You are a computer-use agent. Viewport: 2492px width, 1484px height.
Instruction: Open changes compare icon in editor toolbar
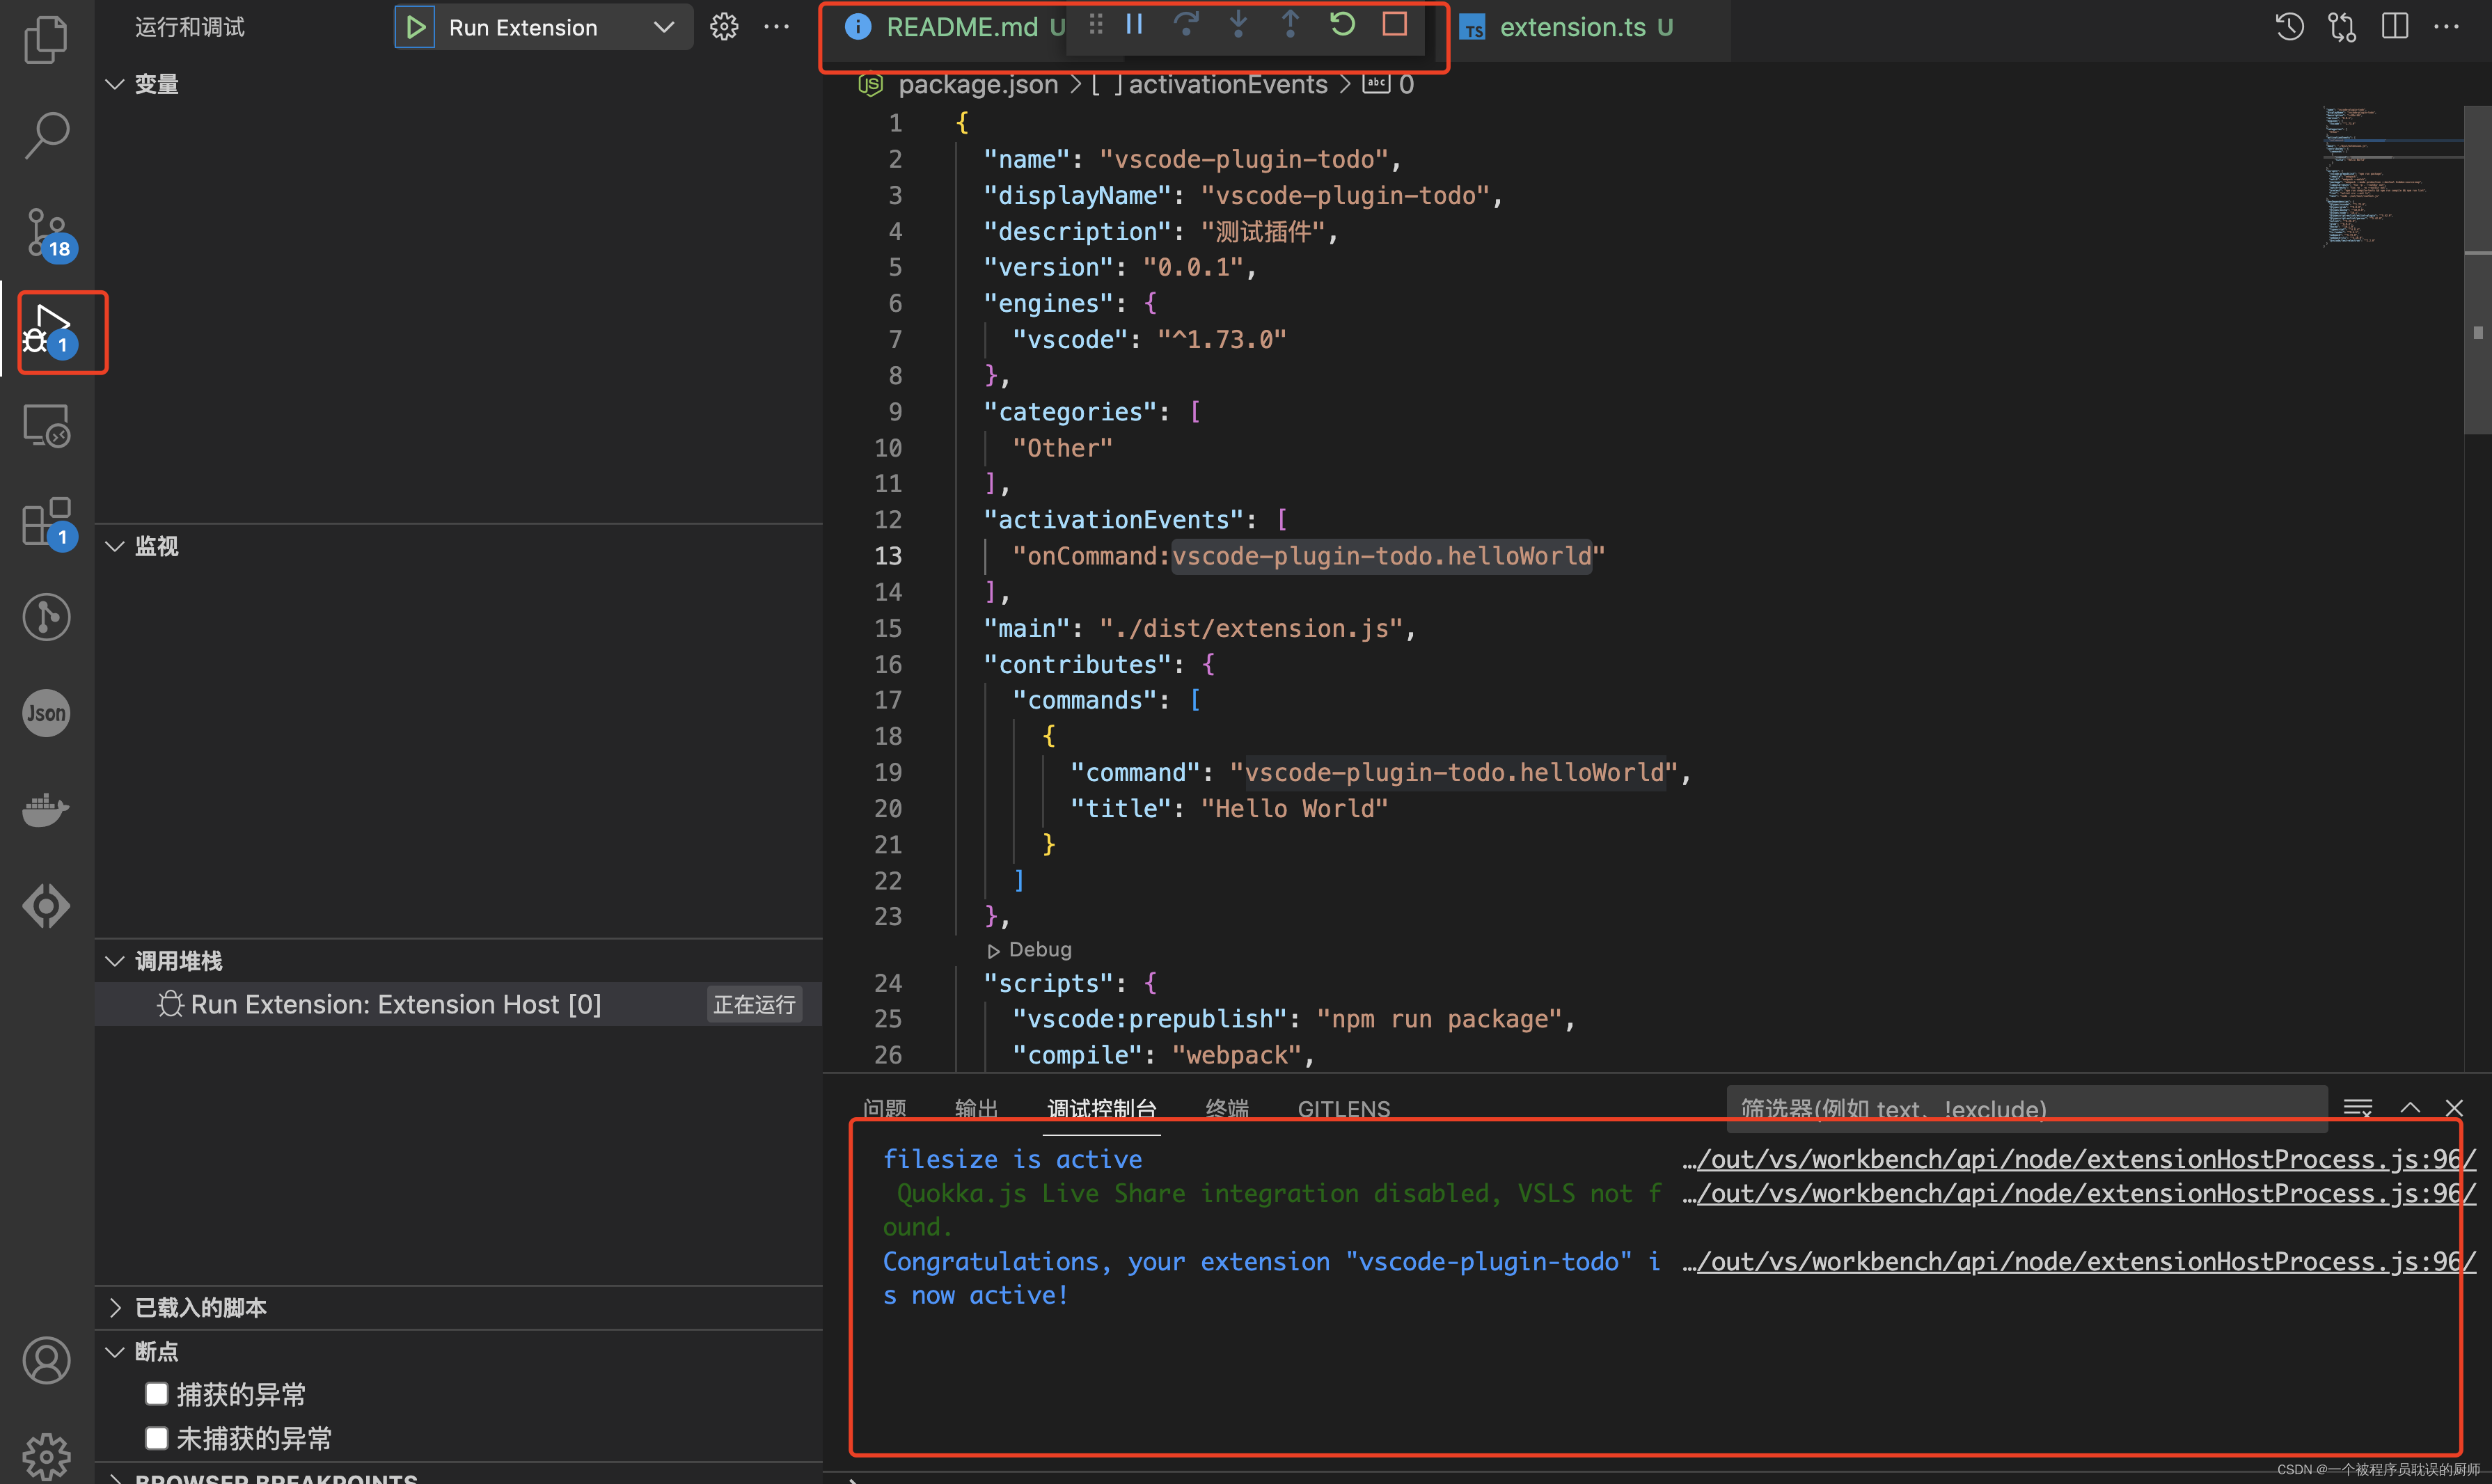coord(2342,27)
